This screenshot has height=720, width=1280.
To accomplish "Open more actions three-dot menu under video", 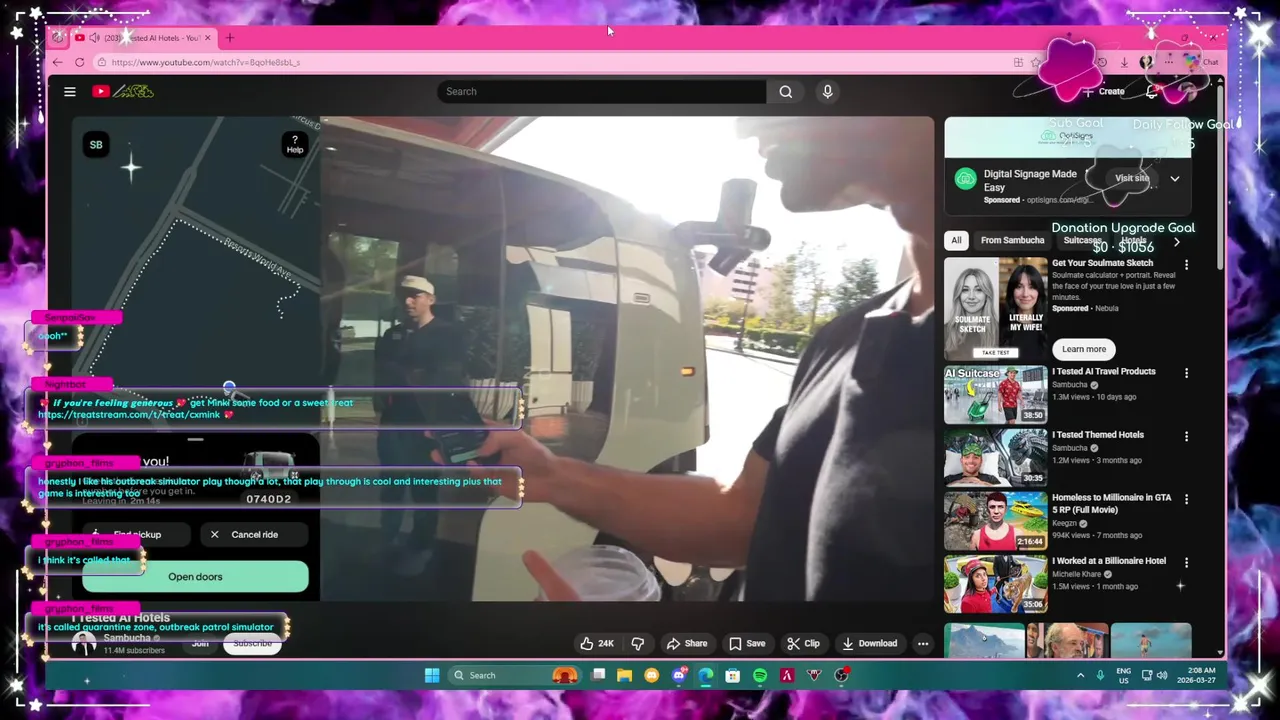I will pyautogui.click(x=923, y=643).
